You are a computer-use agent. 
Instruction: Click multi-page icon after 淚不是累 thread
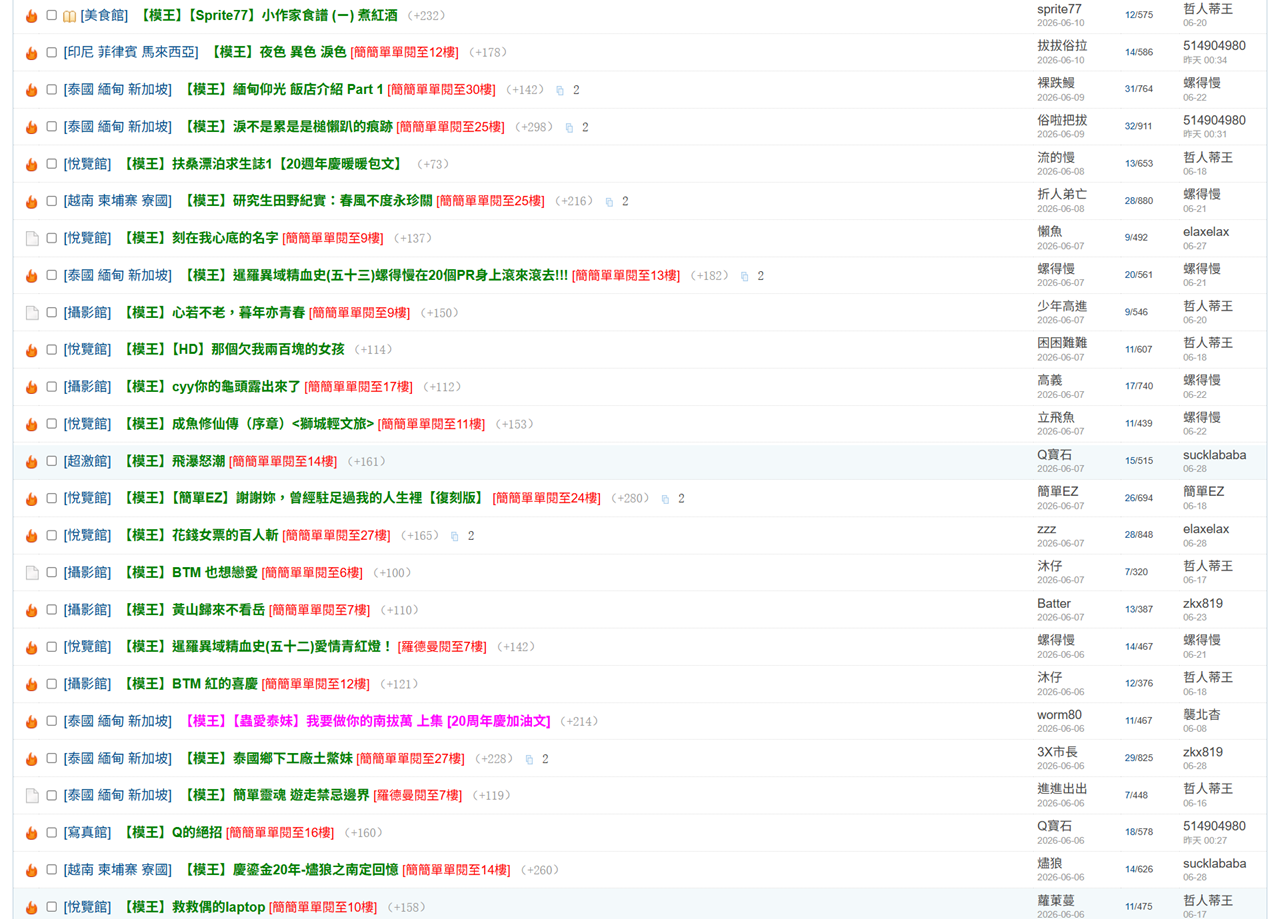(x=569, y=127)
